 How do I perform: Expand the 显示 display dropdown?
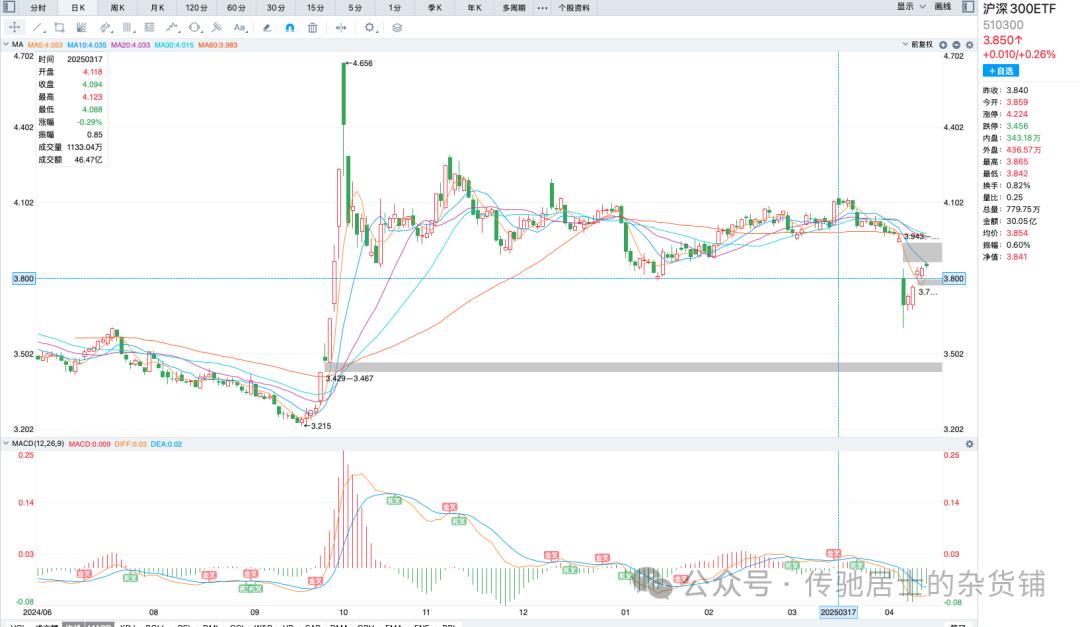[x=908, y=7]
